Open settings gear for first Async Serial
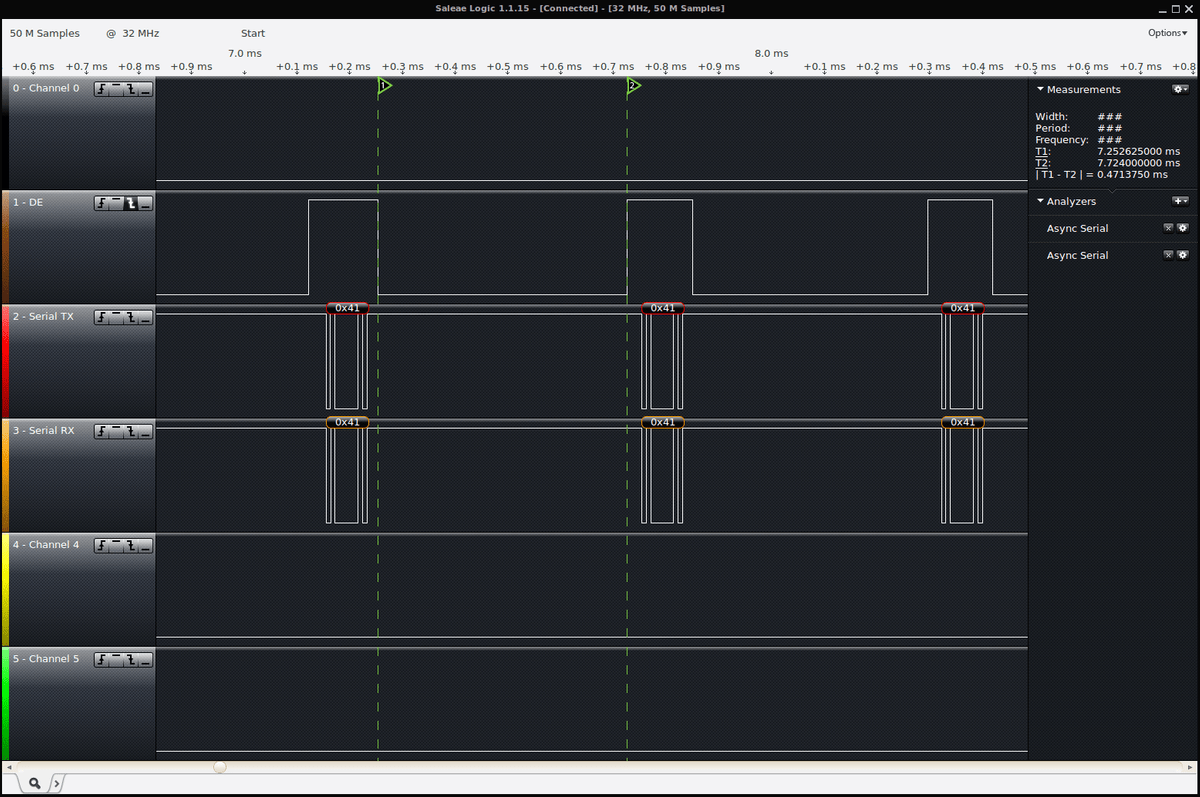The width and height of the screenshot is (1200, 797). 1183,228
